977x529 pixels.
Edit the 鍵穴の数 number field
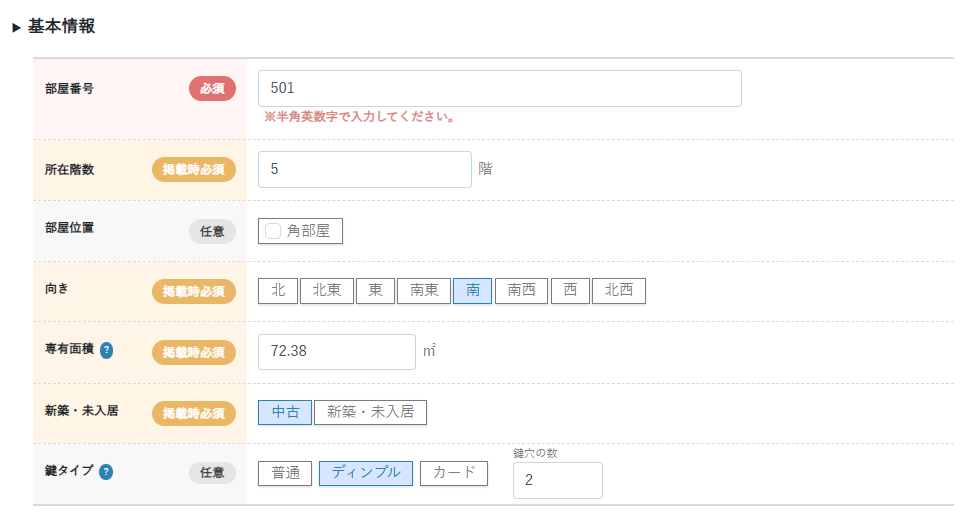pos(558,480)
